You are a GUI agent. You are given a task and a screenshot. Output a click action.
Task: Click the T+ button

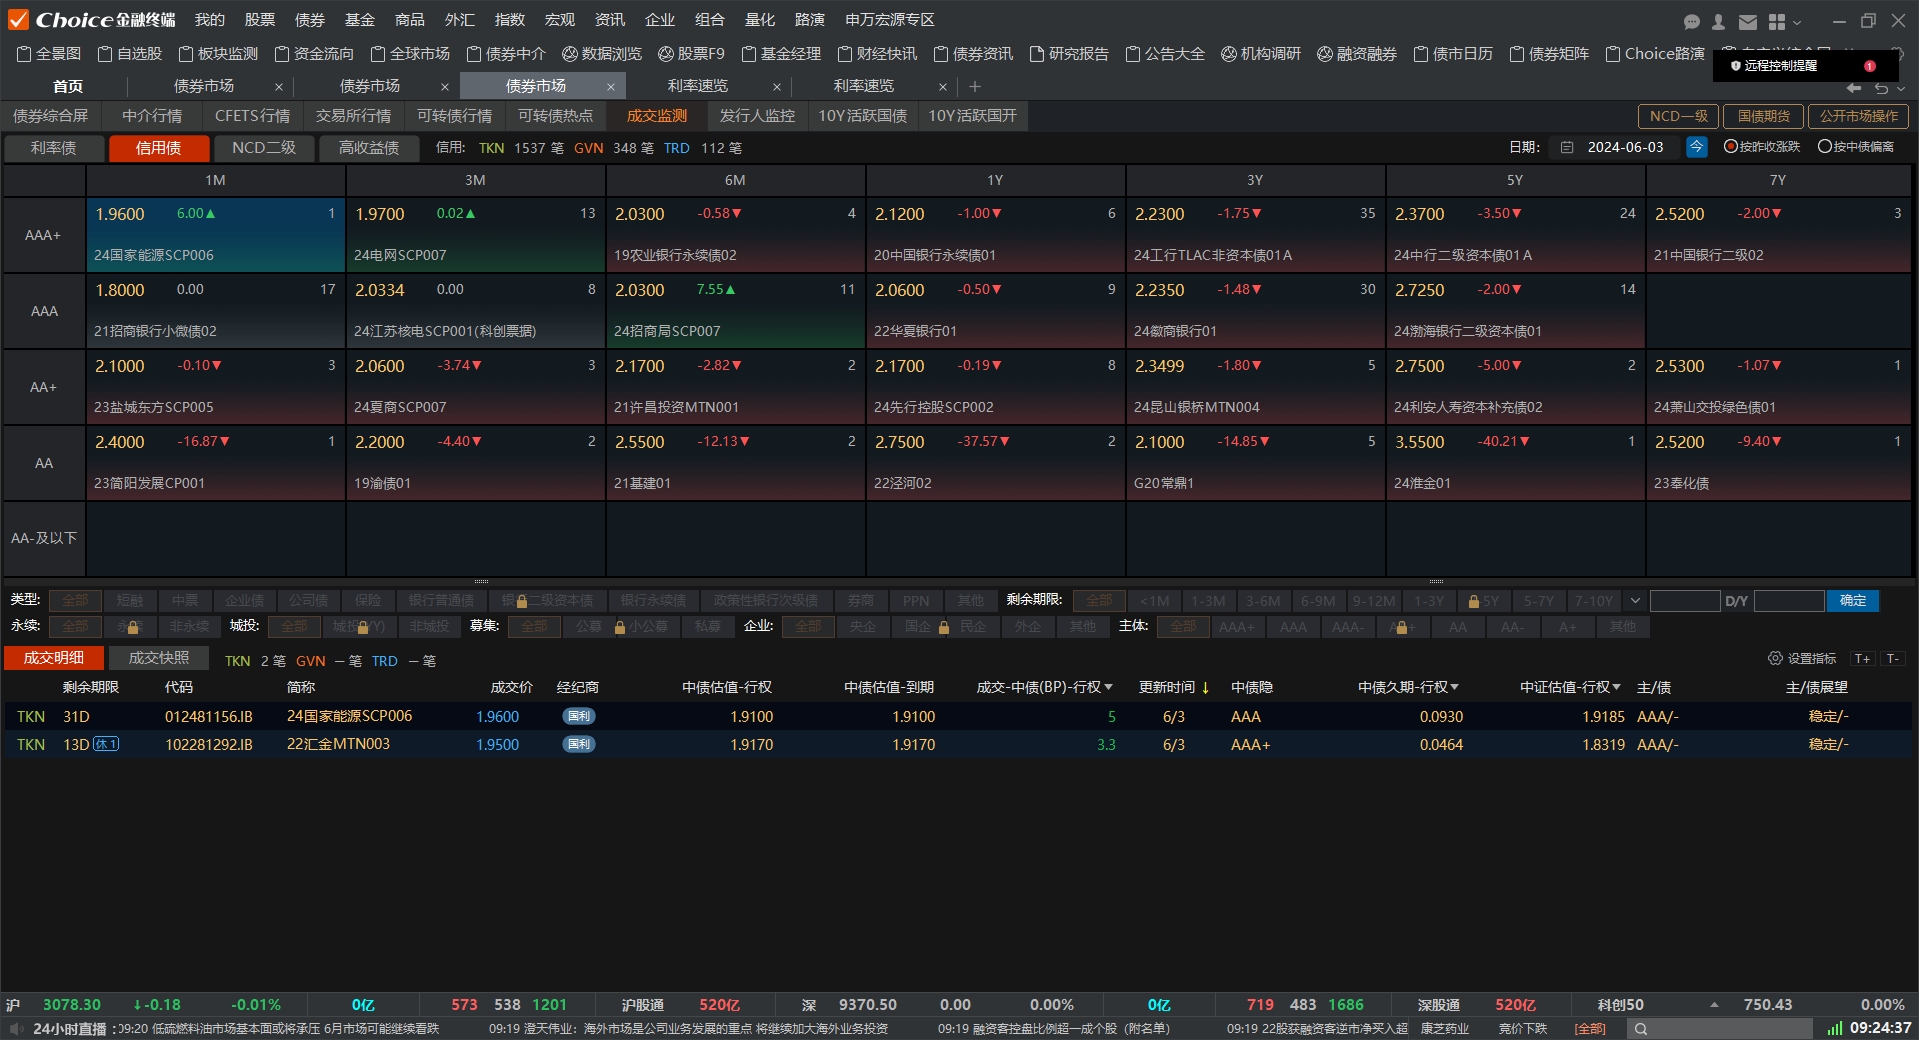[1862, 658]
